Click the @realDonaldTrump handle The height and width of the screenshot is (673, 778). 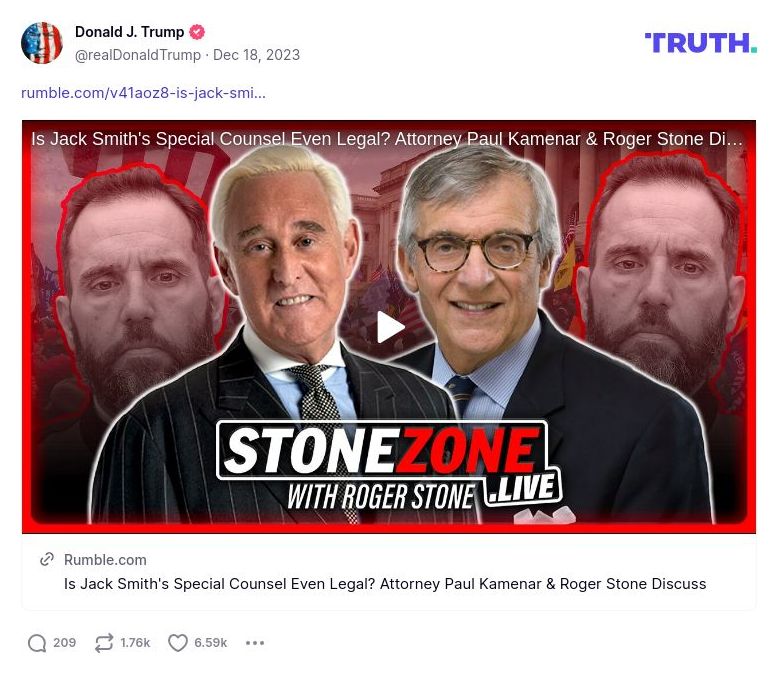tap(138, 55)
